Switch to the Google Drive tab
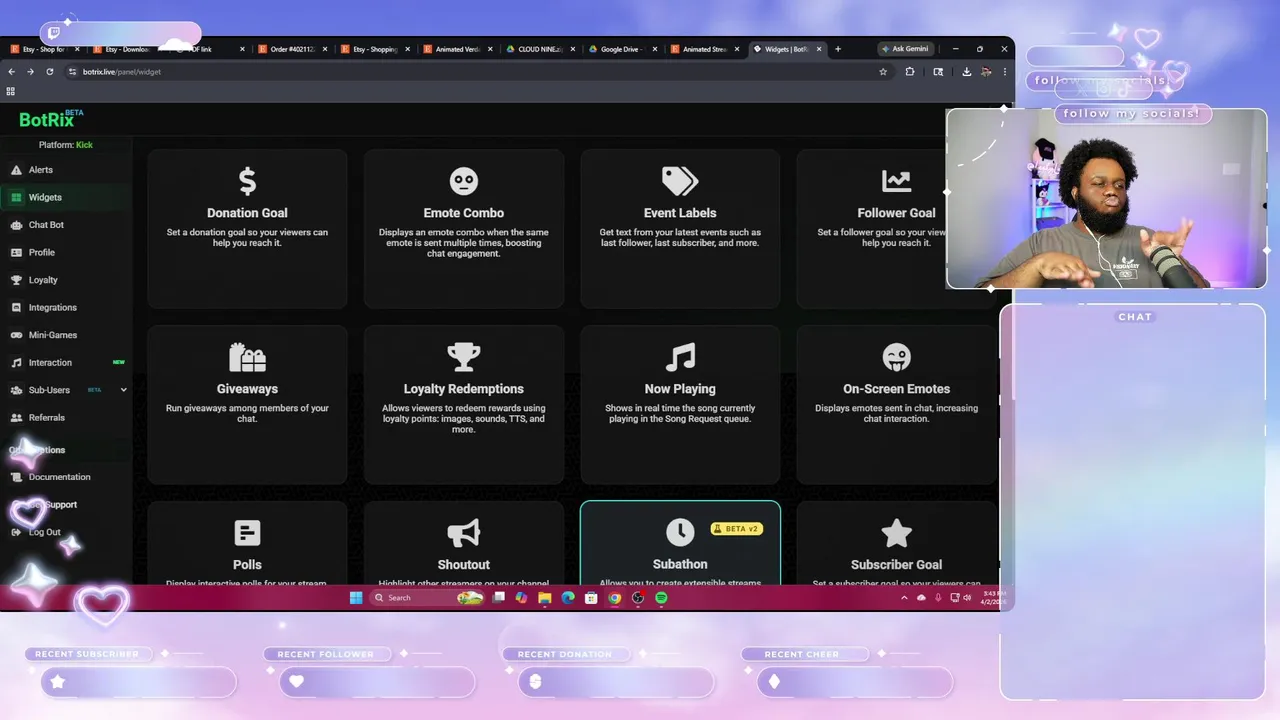Image resolution: width=1280 pixels, height=720 pixels. [x=621, y=49]
